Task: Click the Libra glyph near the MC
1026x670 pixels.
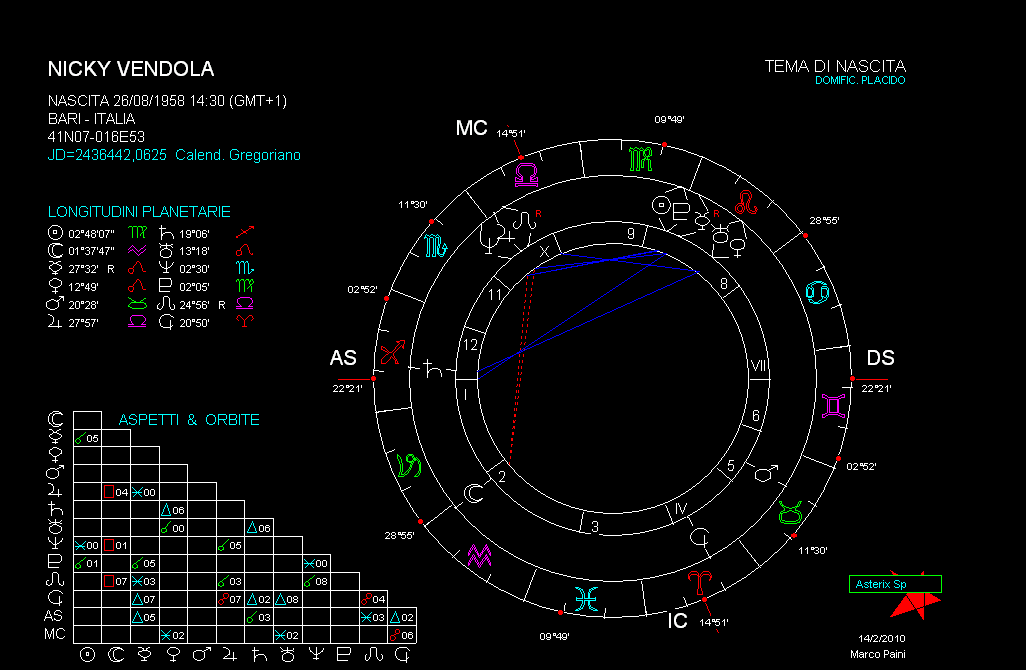Action: (x=526, y=175)
